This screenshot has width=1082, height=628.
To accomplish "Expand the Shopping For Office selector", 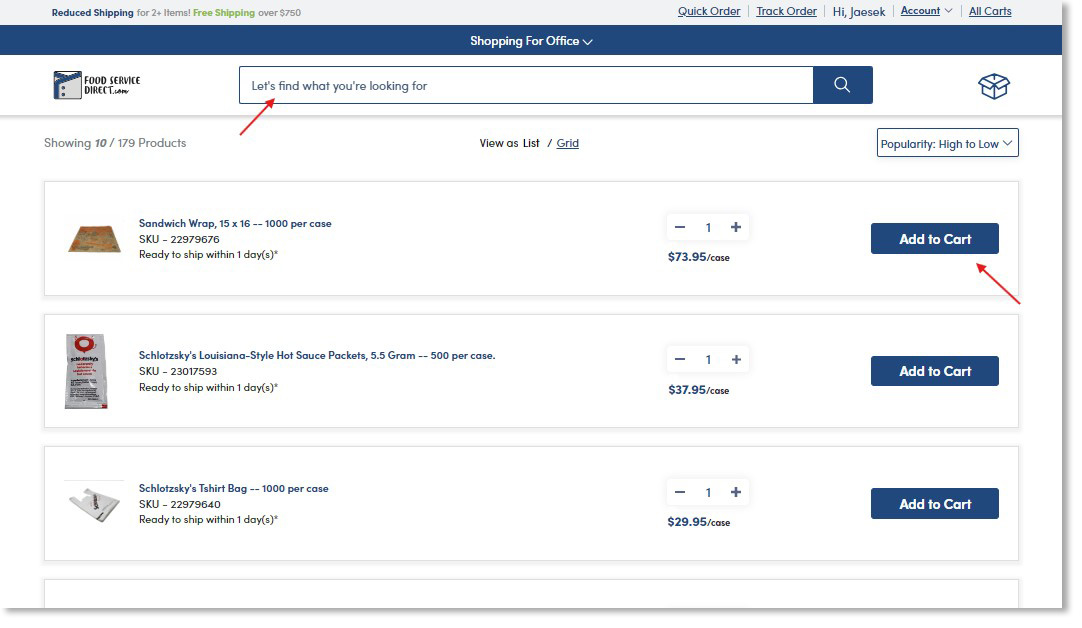I will click(531, 41).
